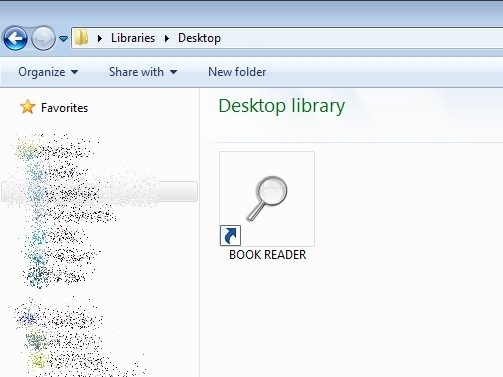Select Favorites in the navigation pane
The width and height of the screenshot is (503, 377).
65,108
